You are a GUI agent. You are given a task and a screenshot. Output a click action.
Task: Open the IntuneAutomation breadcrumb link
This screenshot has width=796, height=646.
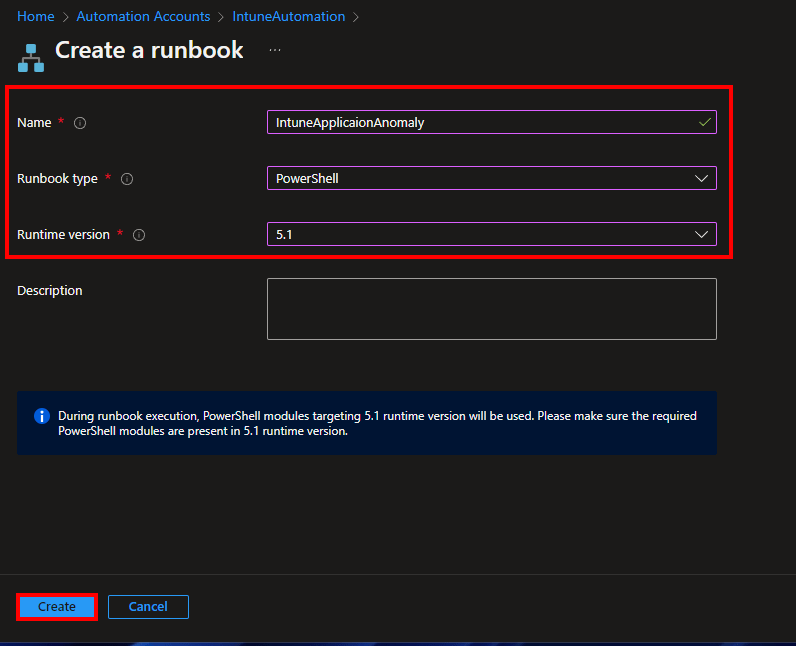290,16
